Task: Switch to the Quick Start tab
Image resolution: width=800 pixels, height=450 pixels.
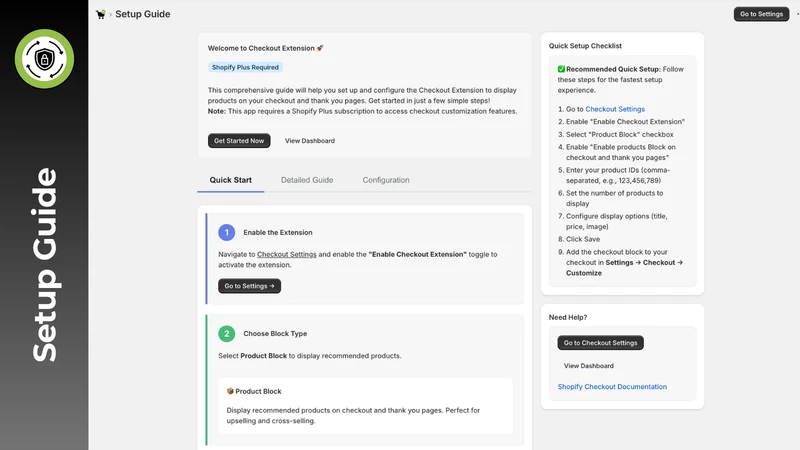Action: pos(231,180)
